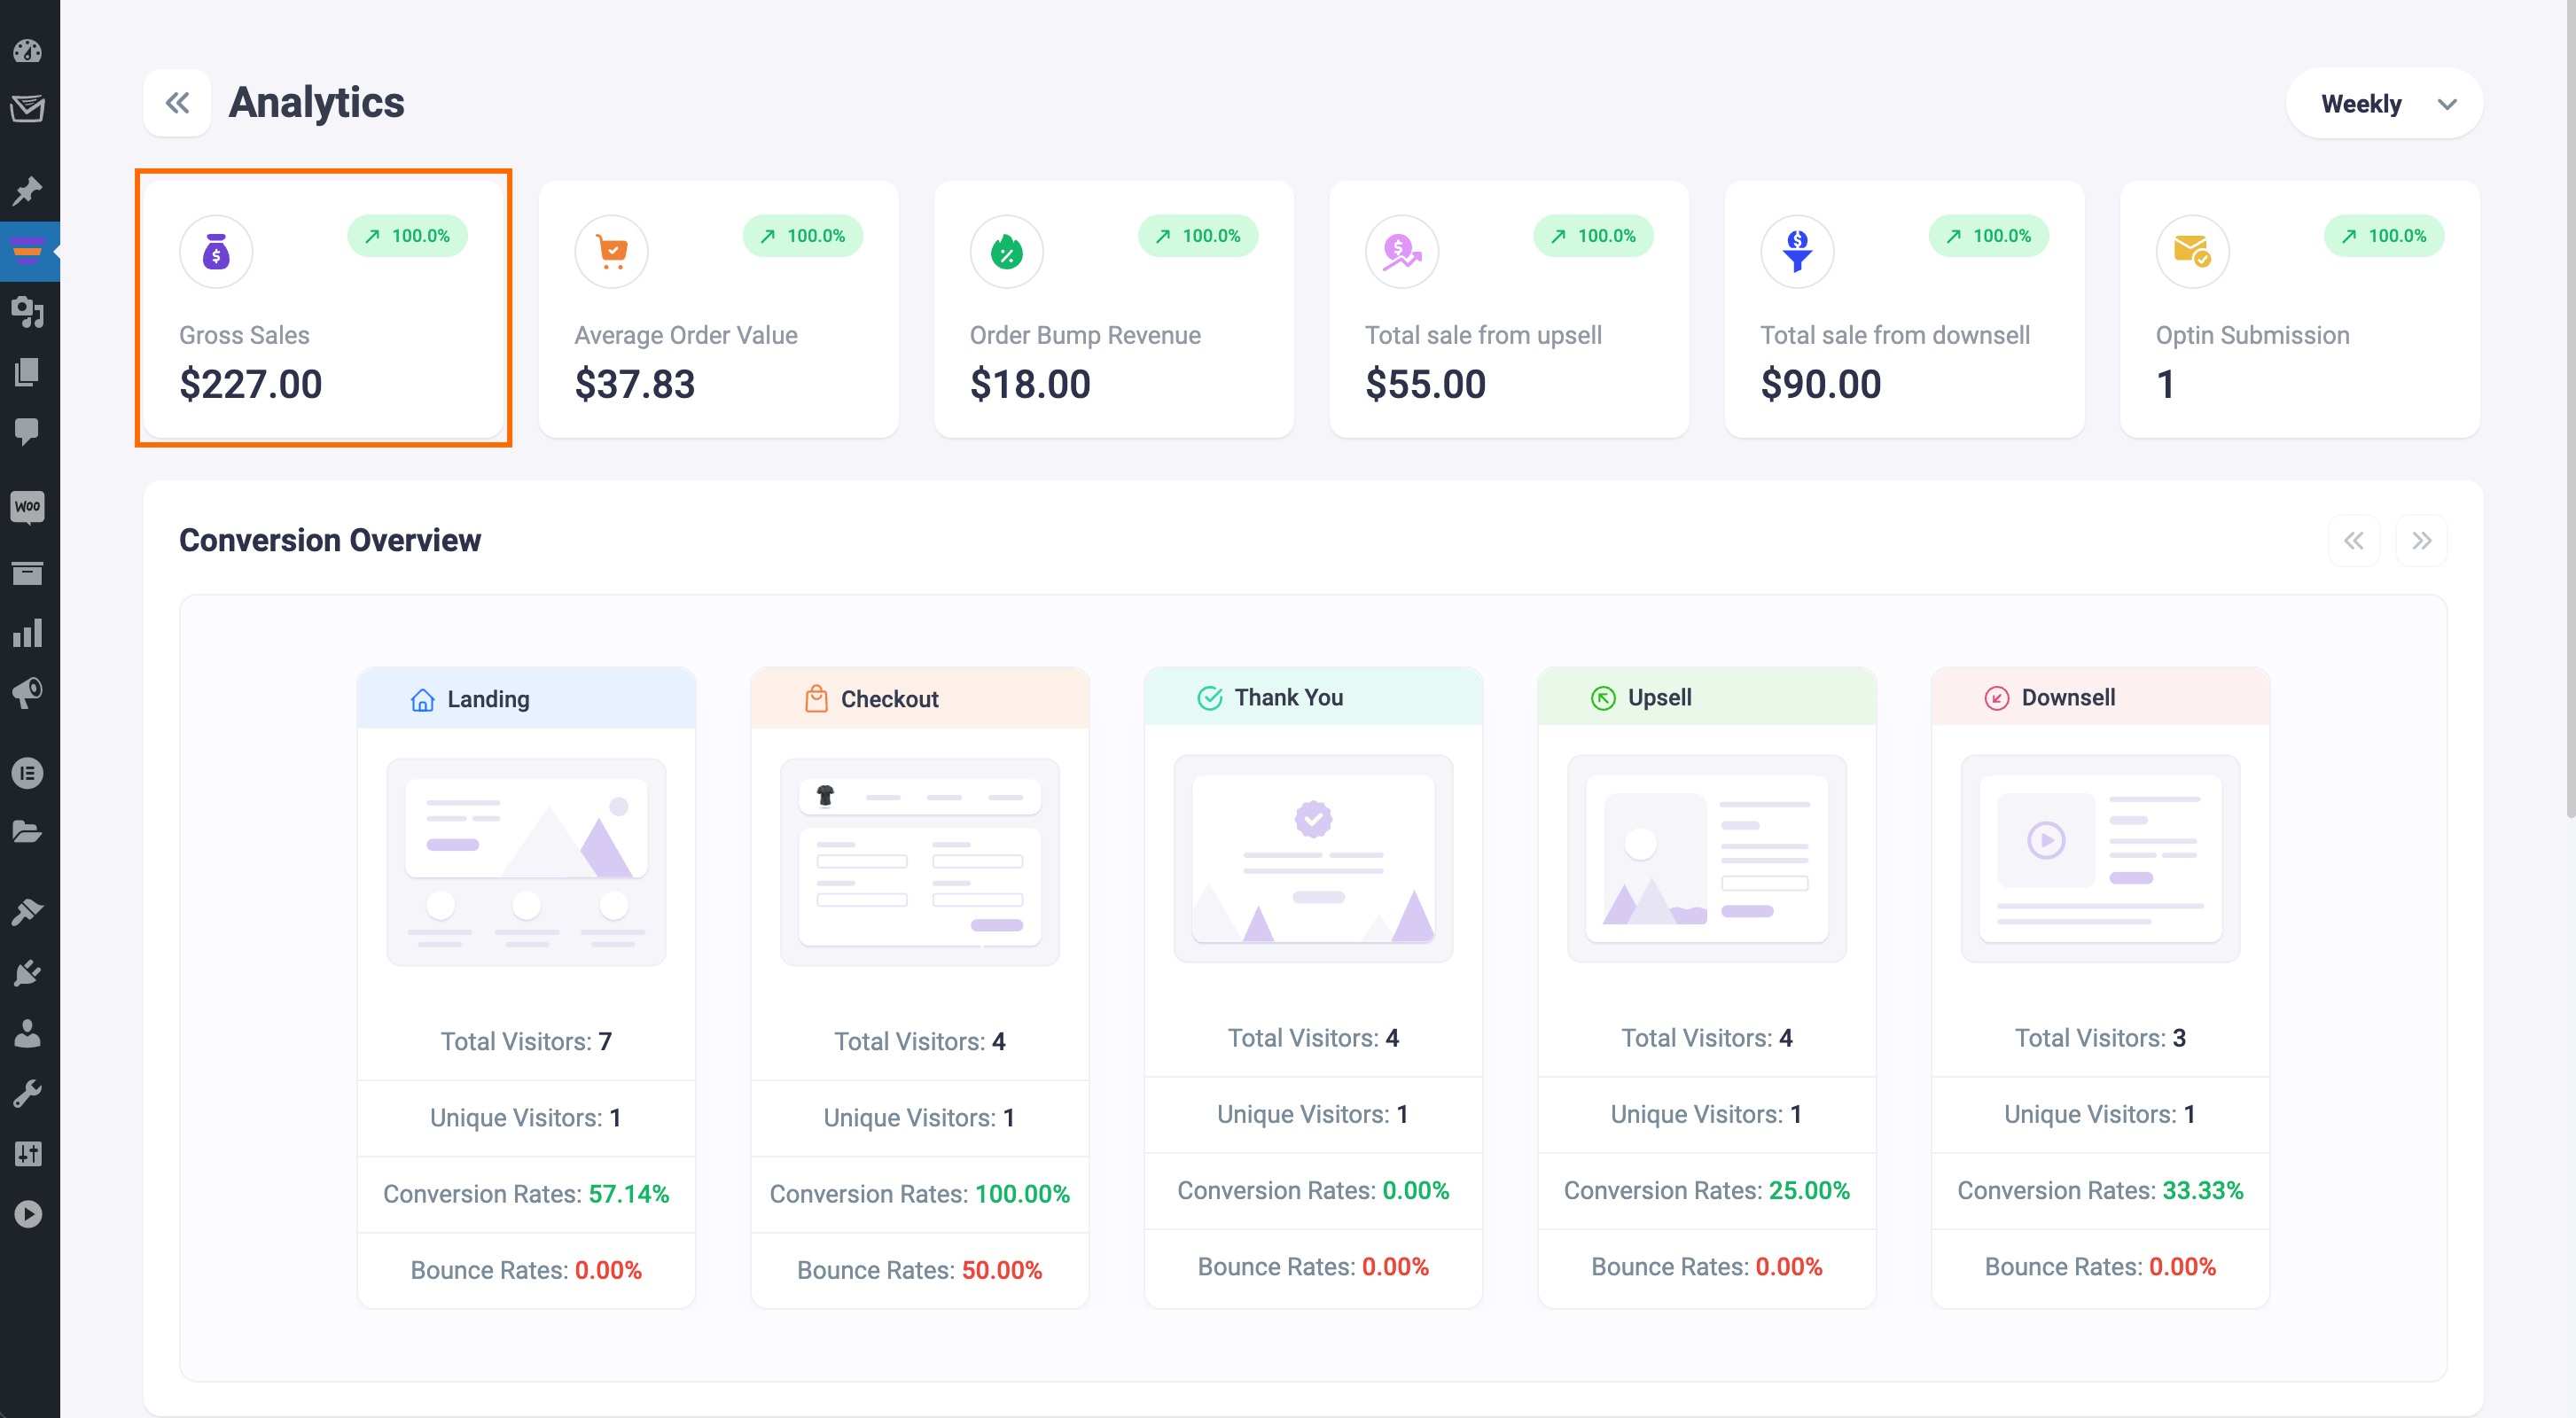This screenshot has height=1418, width=2576.
Task: Click the Average Order Value $37.83 amount
Action: pyautogui.click(x=635, y=384)
